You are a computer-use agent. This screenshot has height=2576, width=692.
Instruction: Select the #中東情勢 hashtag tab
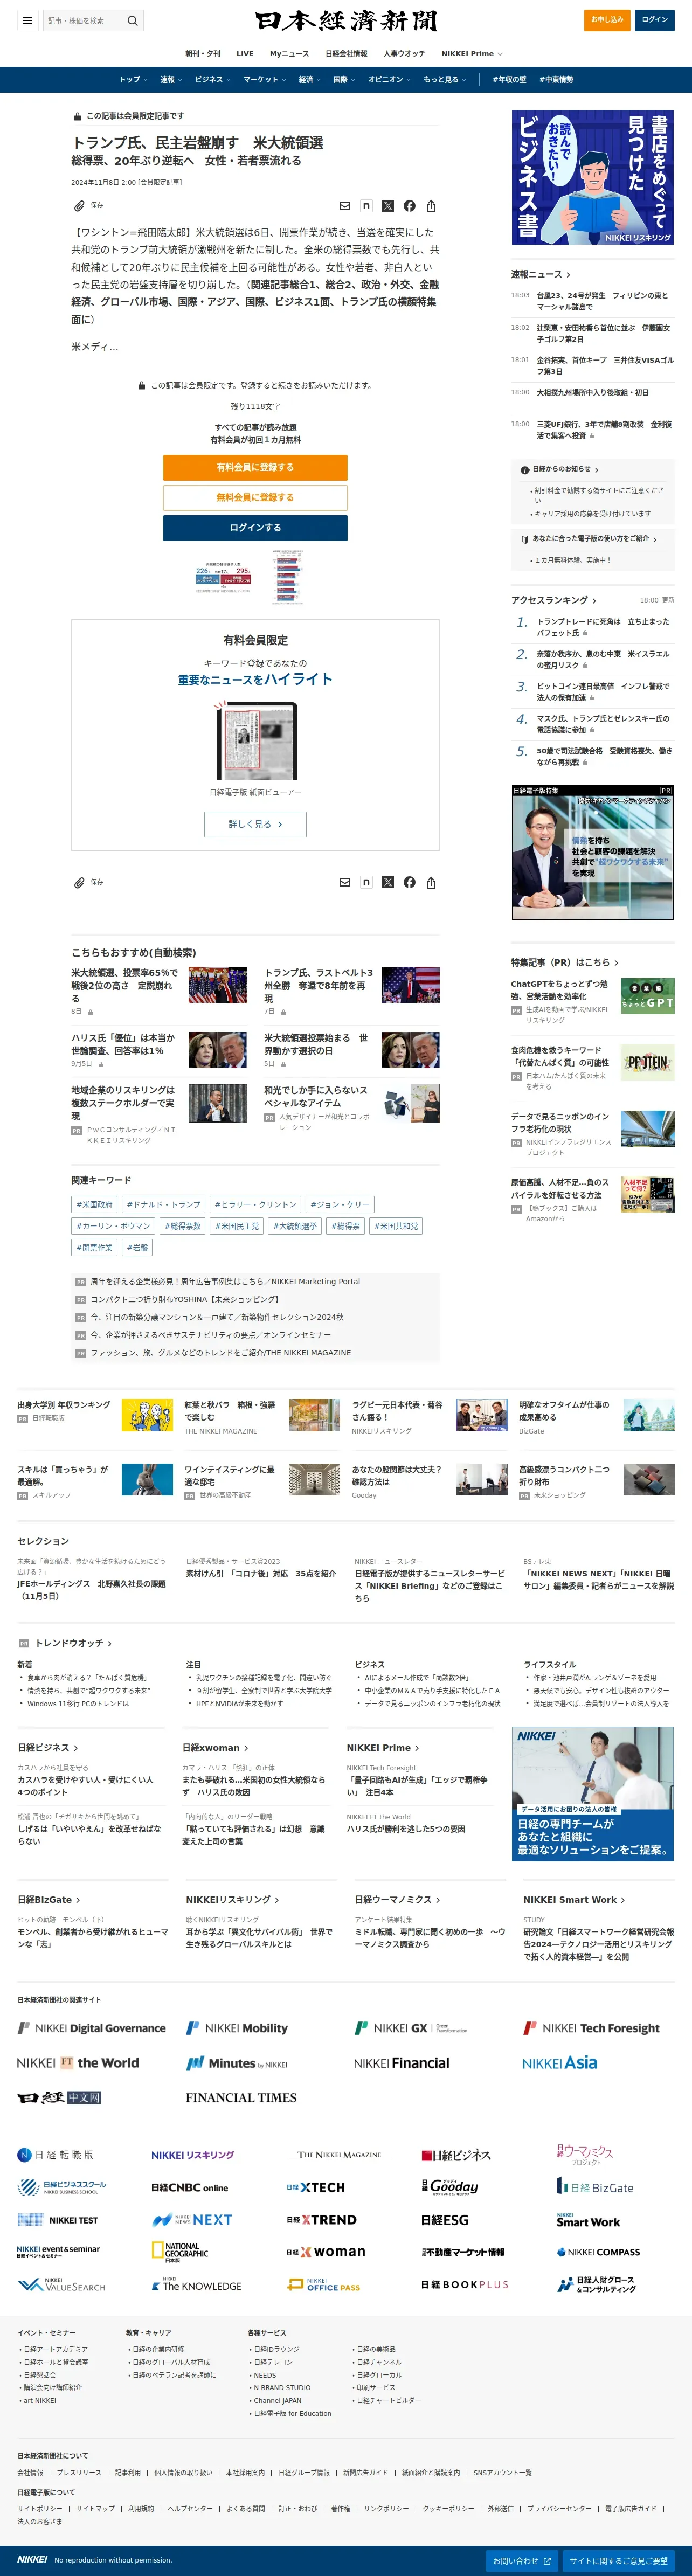(x=556, y=79)
